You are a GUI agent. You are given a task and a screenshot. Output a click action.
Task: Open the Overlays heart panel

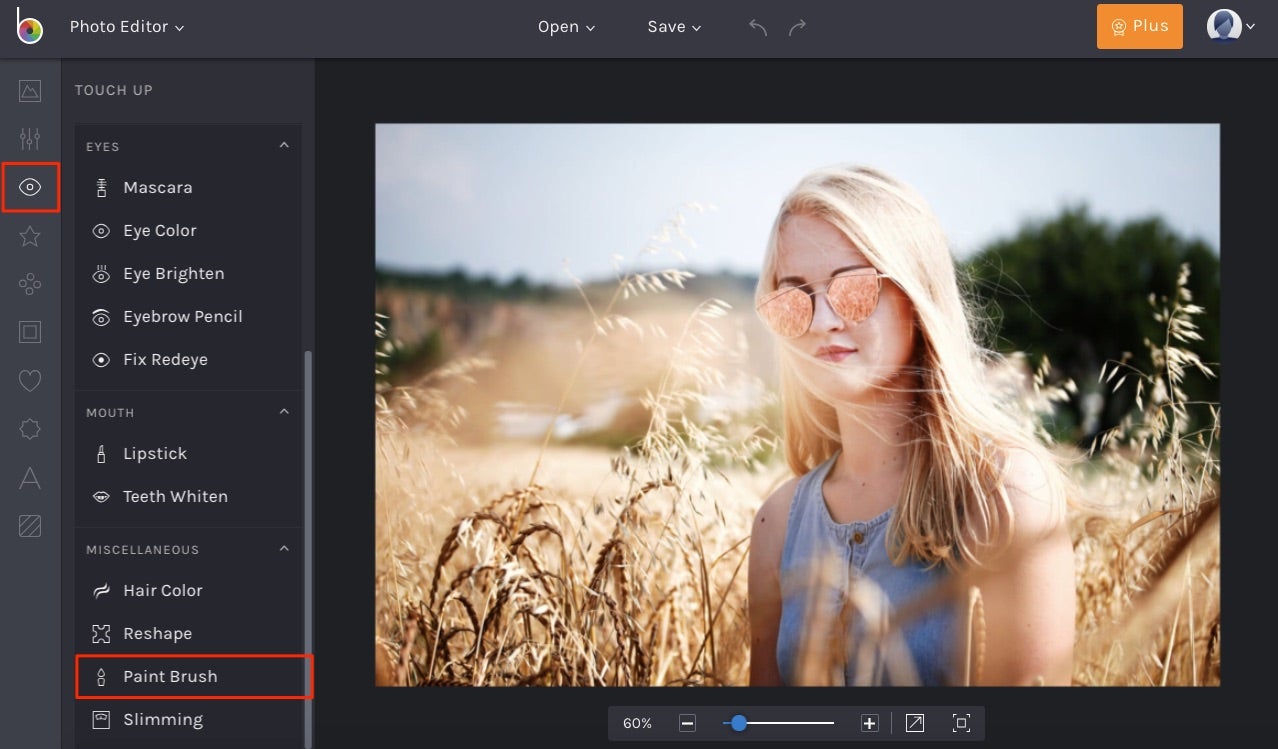click(x=30, y=380)
